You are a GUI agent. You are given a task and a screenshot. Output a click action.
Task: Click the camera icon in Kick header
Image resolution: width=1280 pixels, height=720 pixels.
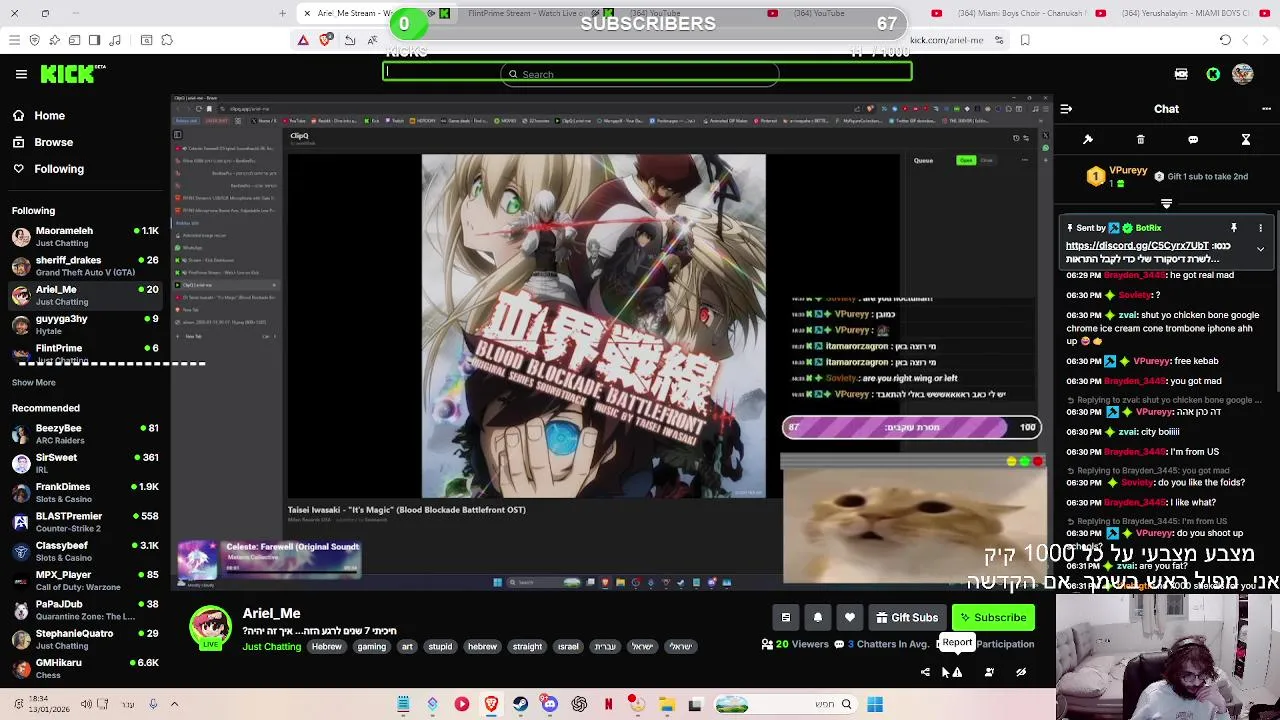pos(1181,74)
